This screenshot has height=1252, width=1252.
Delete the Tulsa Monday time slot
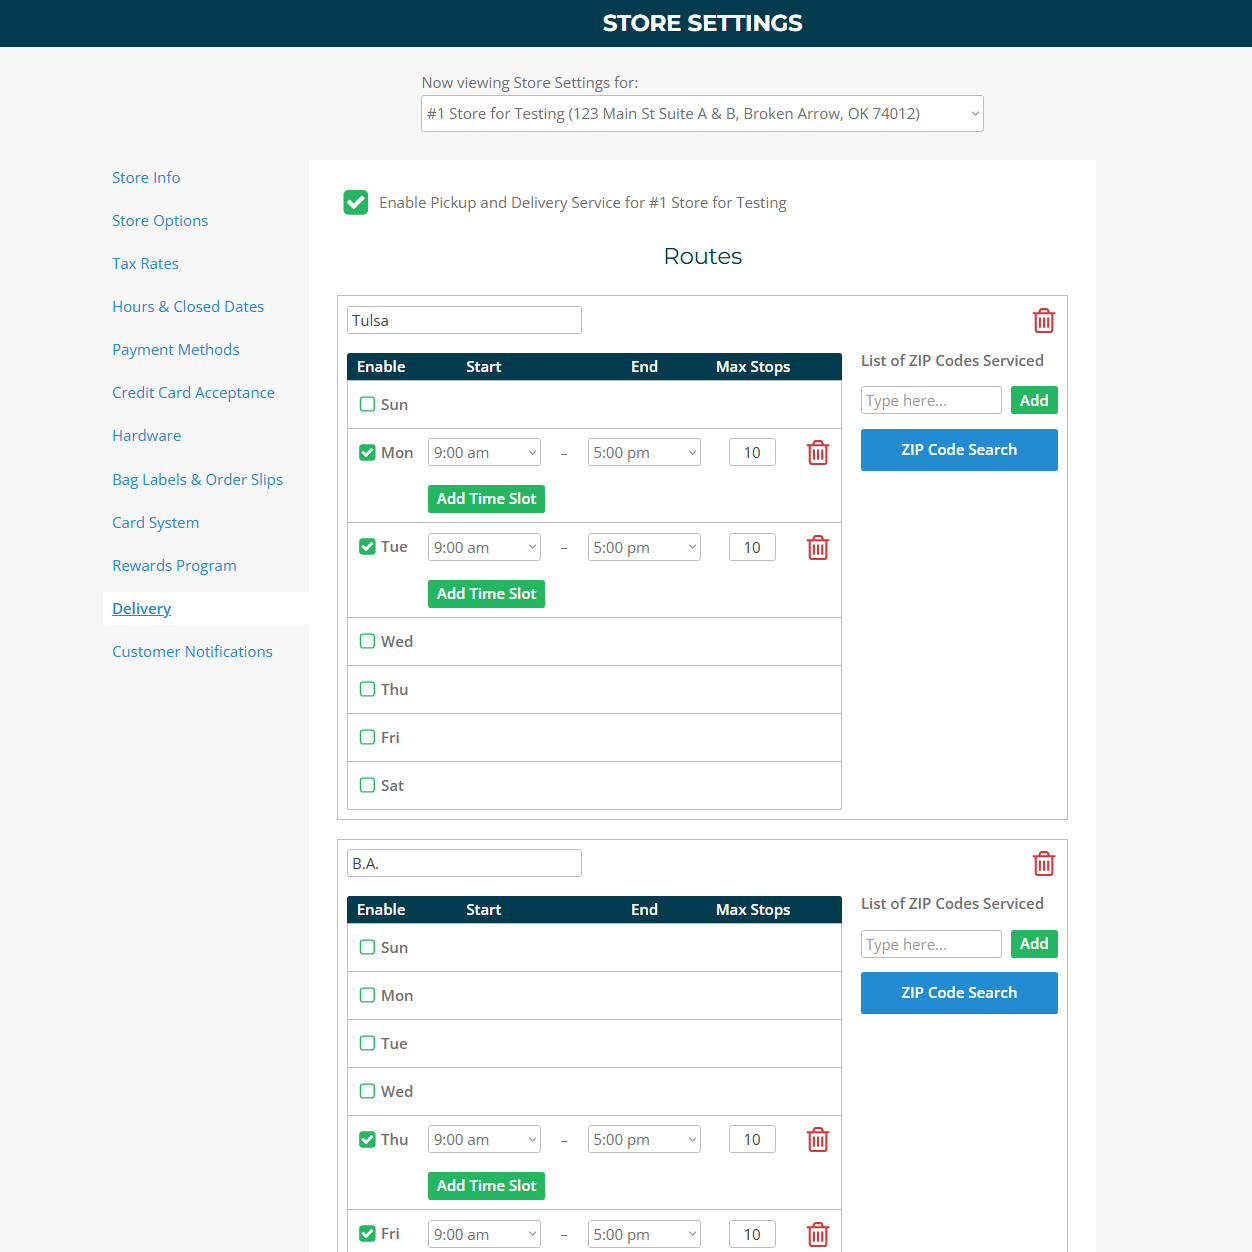(x=818, y=453)
